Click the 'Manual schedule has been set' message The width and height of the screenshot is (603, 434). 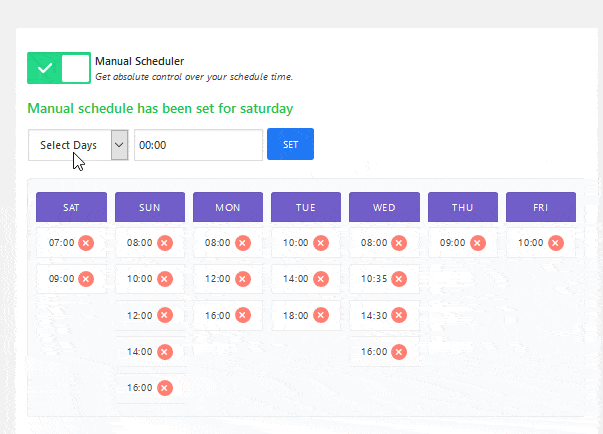[160, 109]
